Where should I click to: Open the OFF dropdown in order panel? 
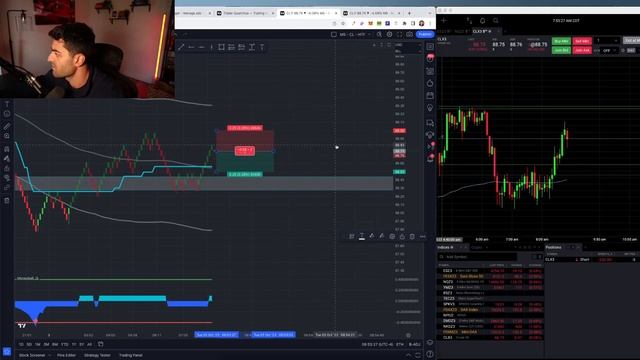(x=609, y=51)
